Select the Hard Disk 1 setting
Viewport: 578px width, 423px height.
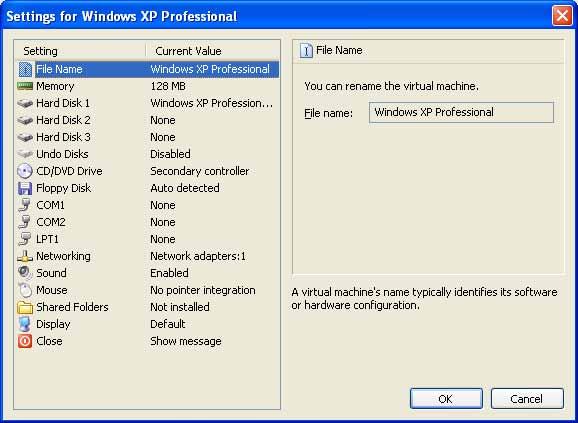63,103
